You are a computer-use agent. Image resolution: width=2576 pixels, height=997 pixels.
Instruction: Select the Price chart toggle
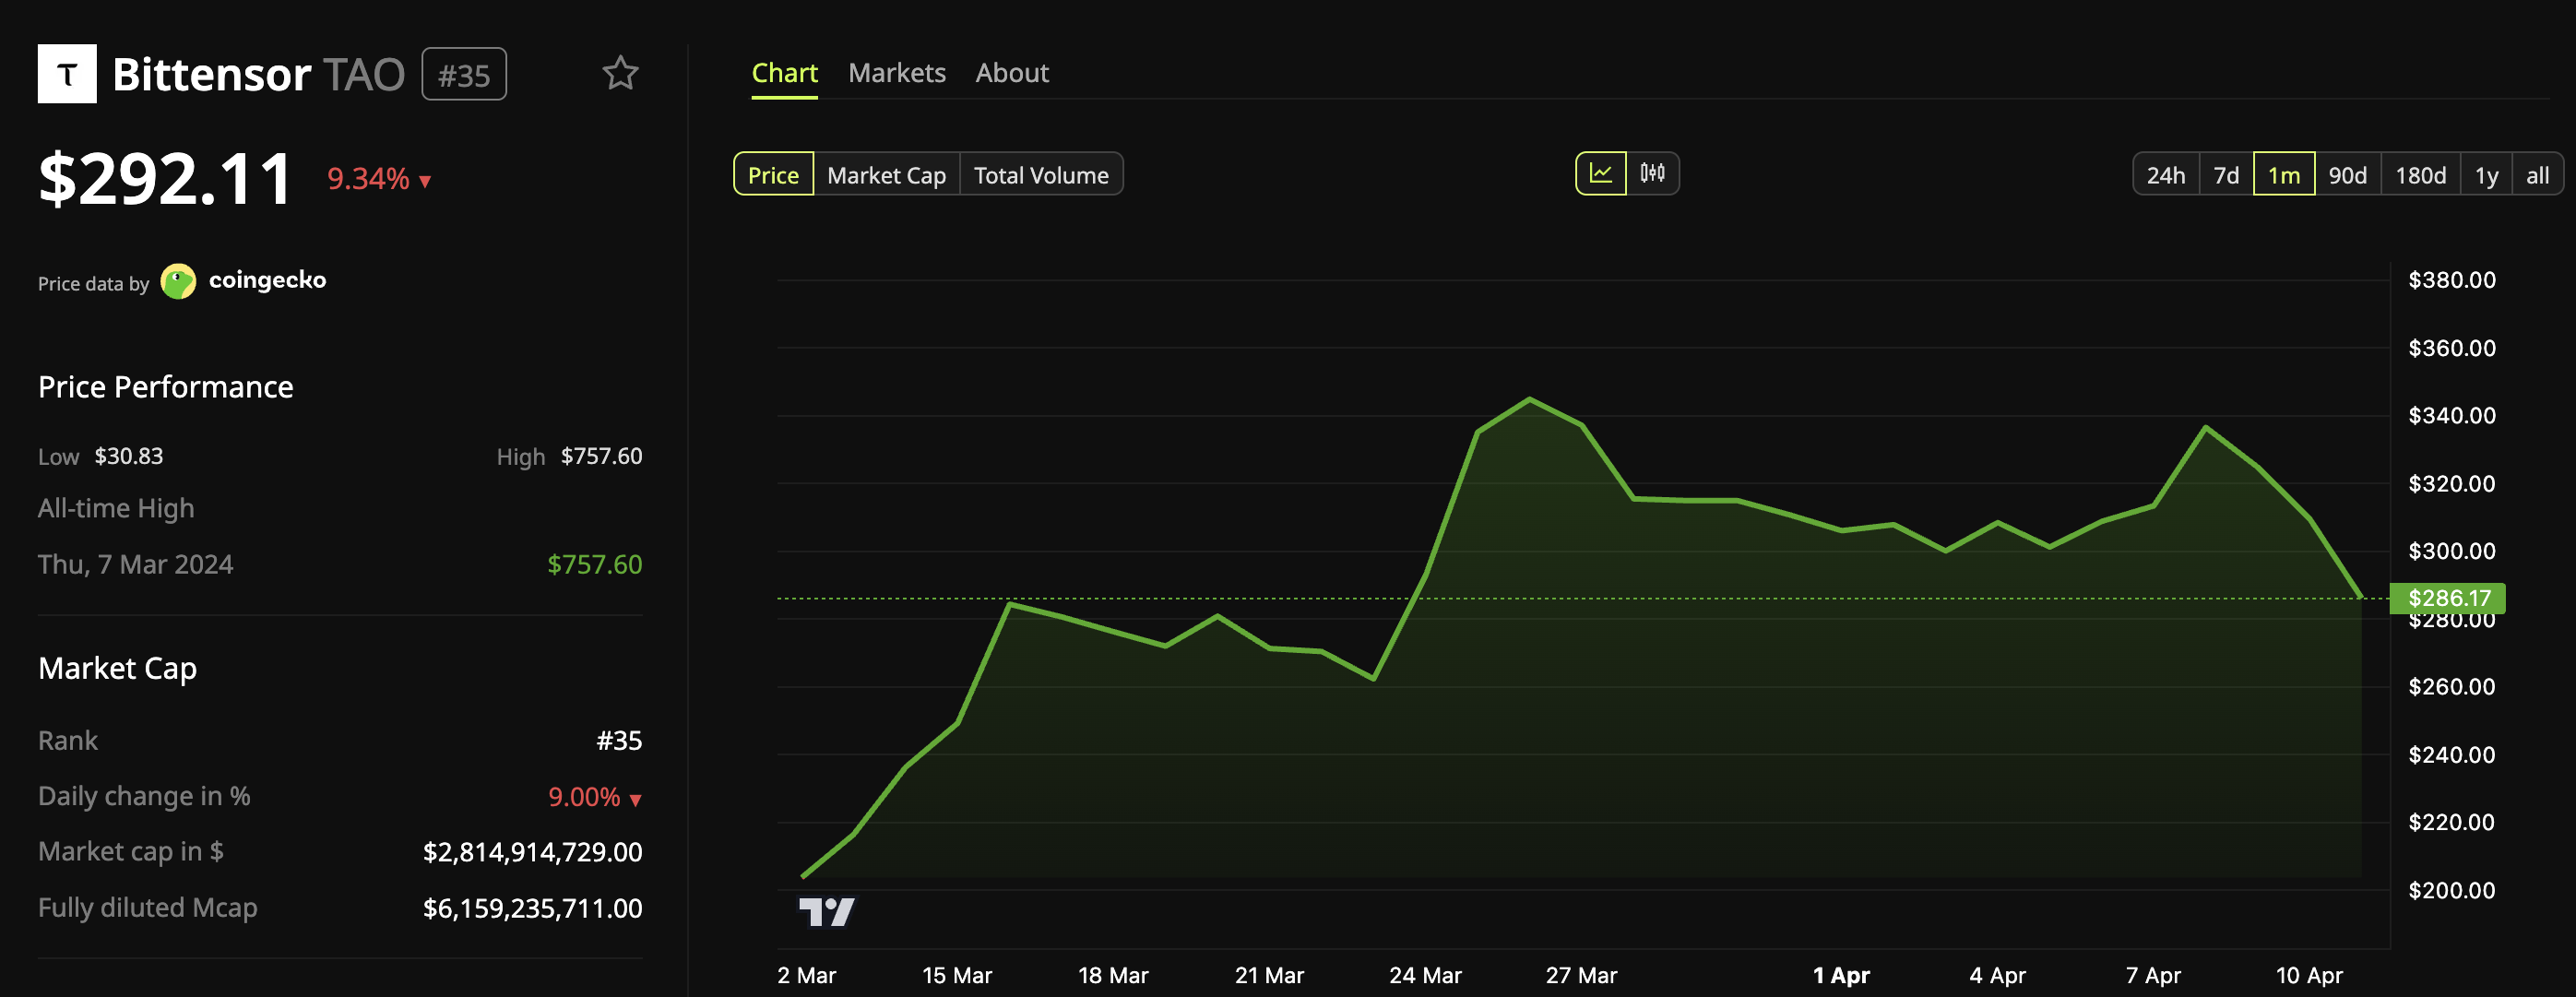pyautogui.click(x=773, y=174)
